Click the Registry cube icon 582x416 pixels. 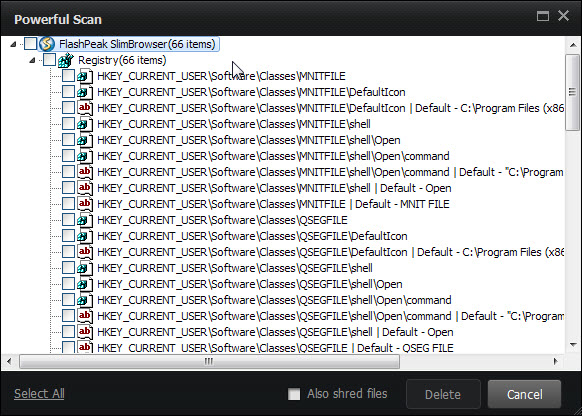66,60
